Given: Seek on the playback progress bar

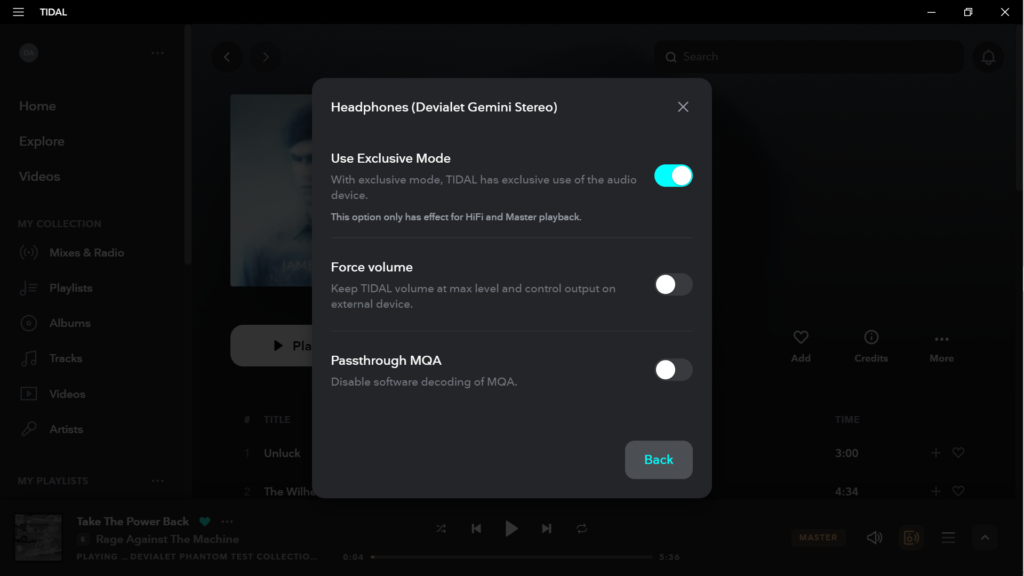Looking at the screenshot, I should point(512,557).
